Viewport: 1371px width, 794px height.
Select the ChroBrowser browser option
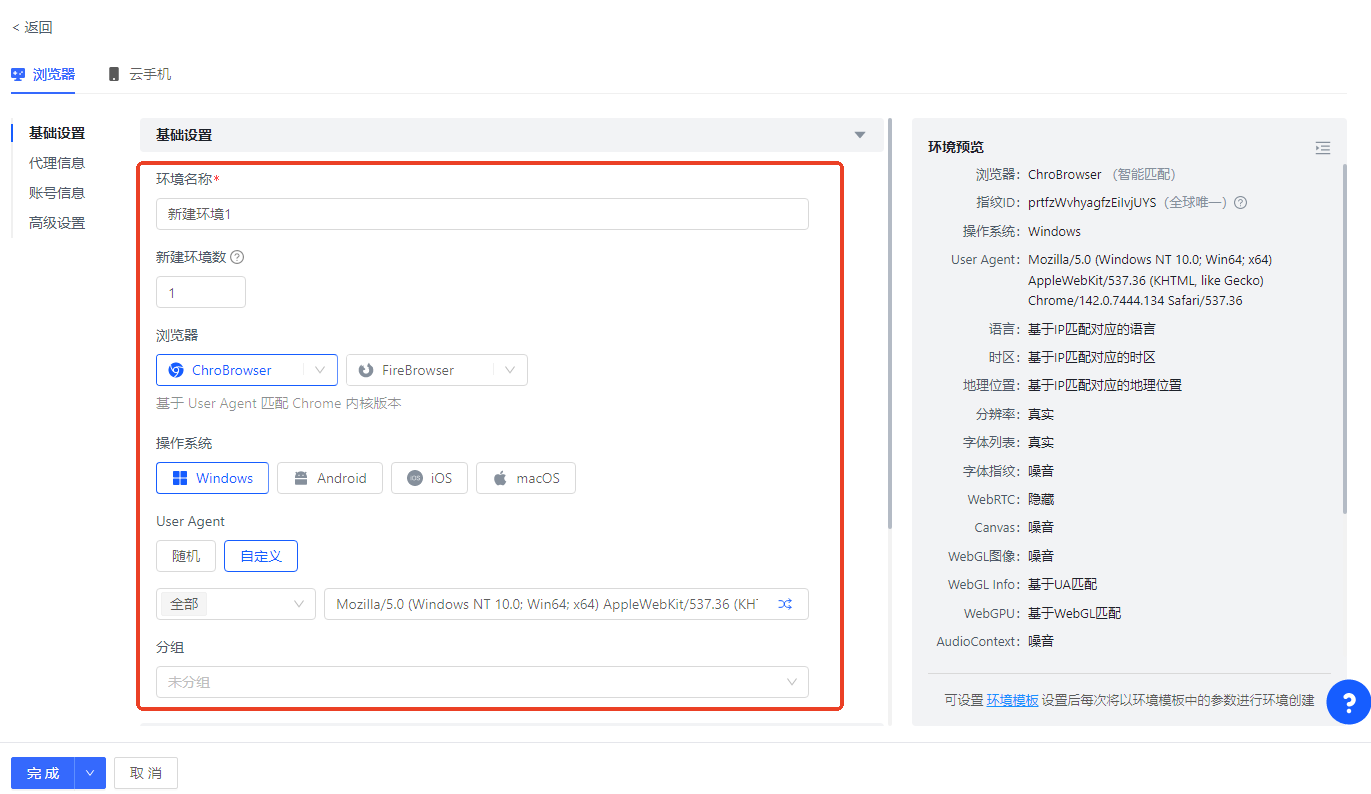[231, 370]
